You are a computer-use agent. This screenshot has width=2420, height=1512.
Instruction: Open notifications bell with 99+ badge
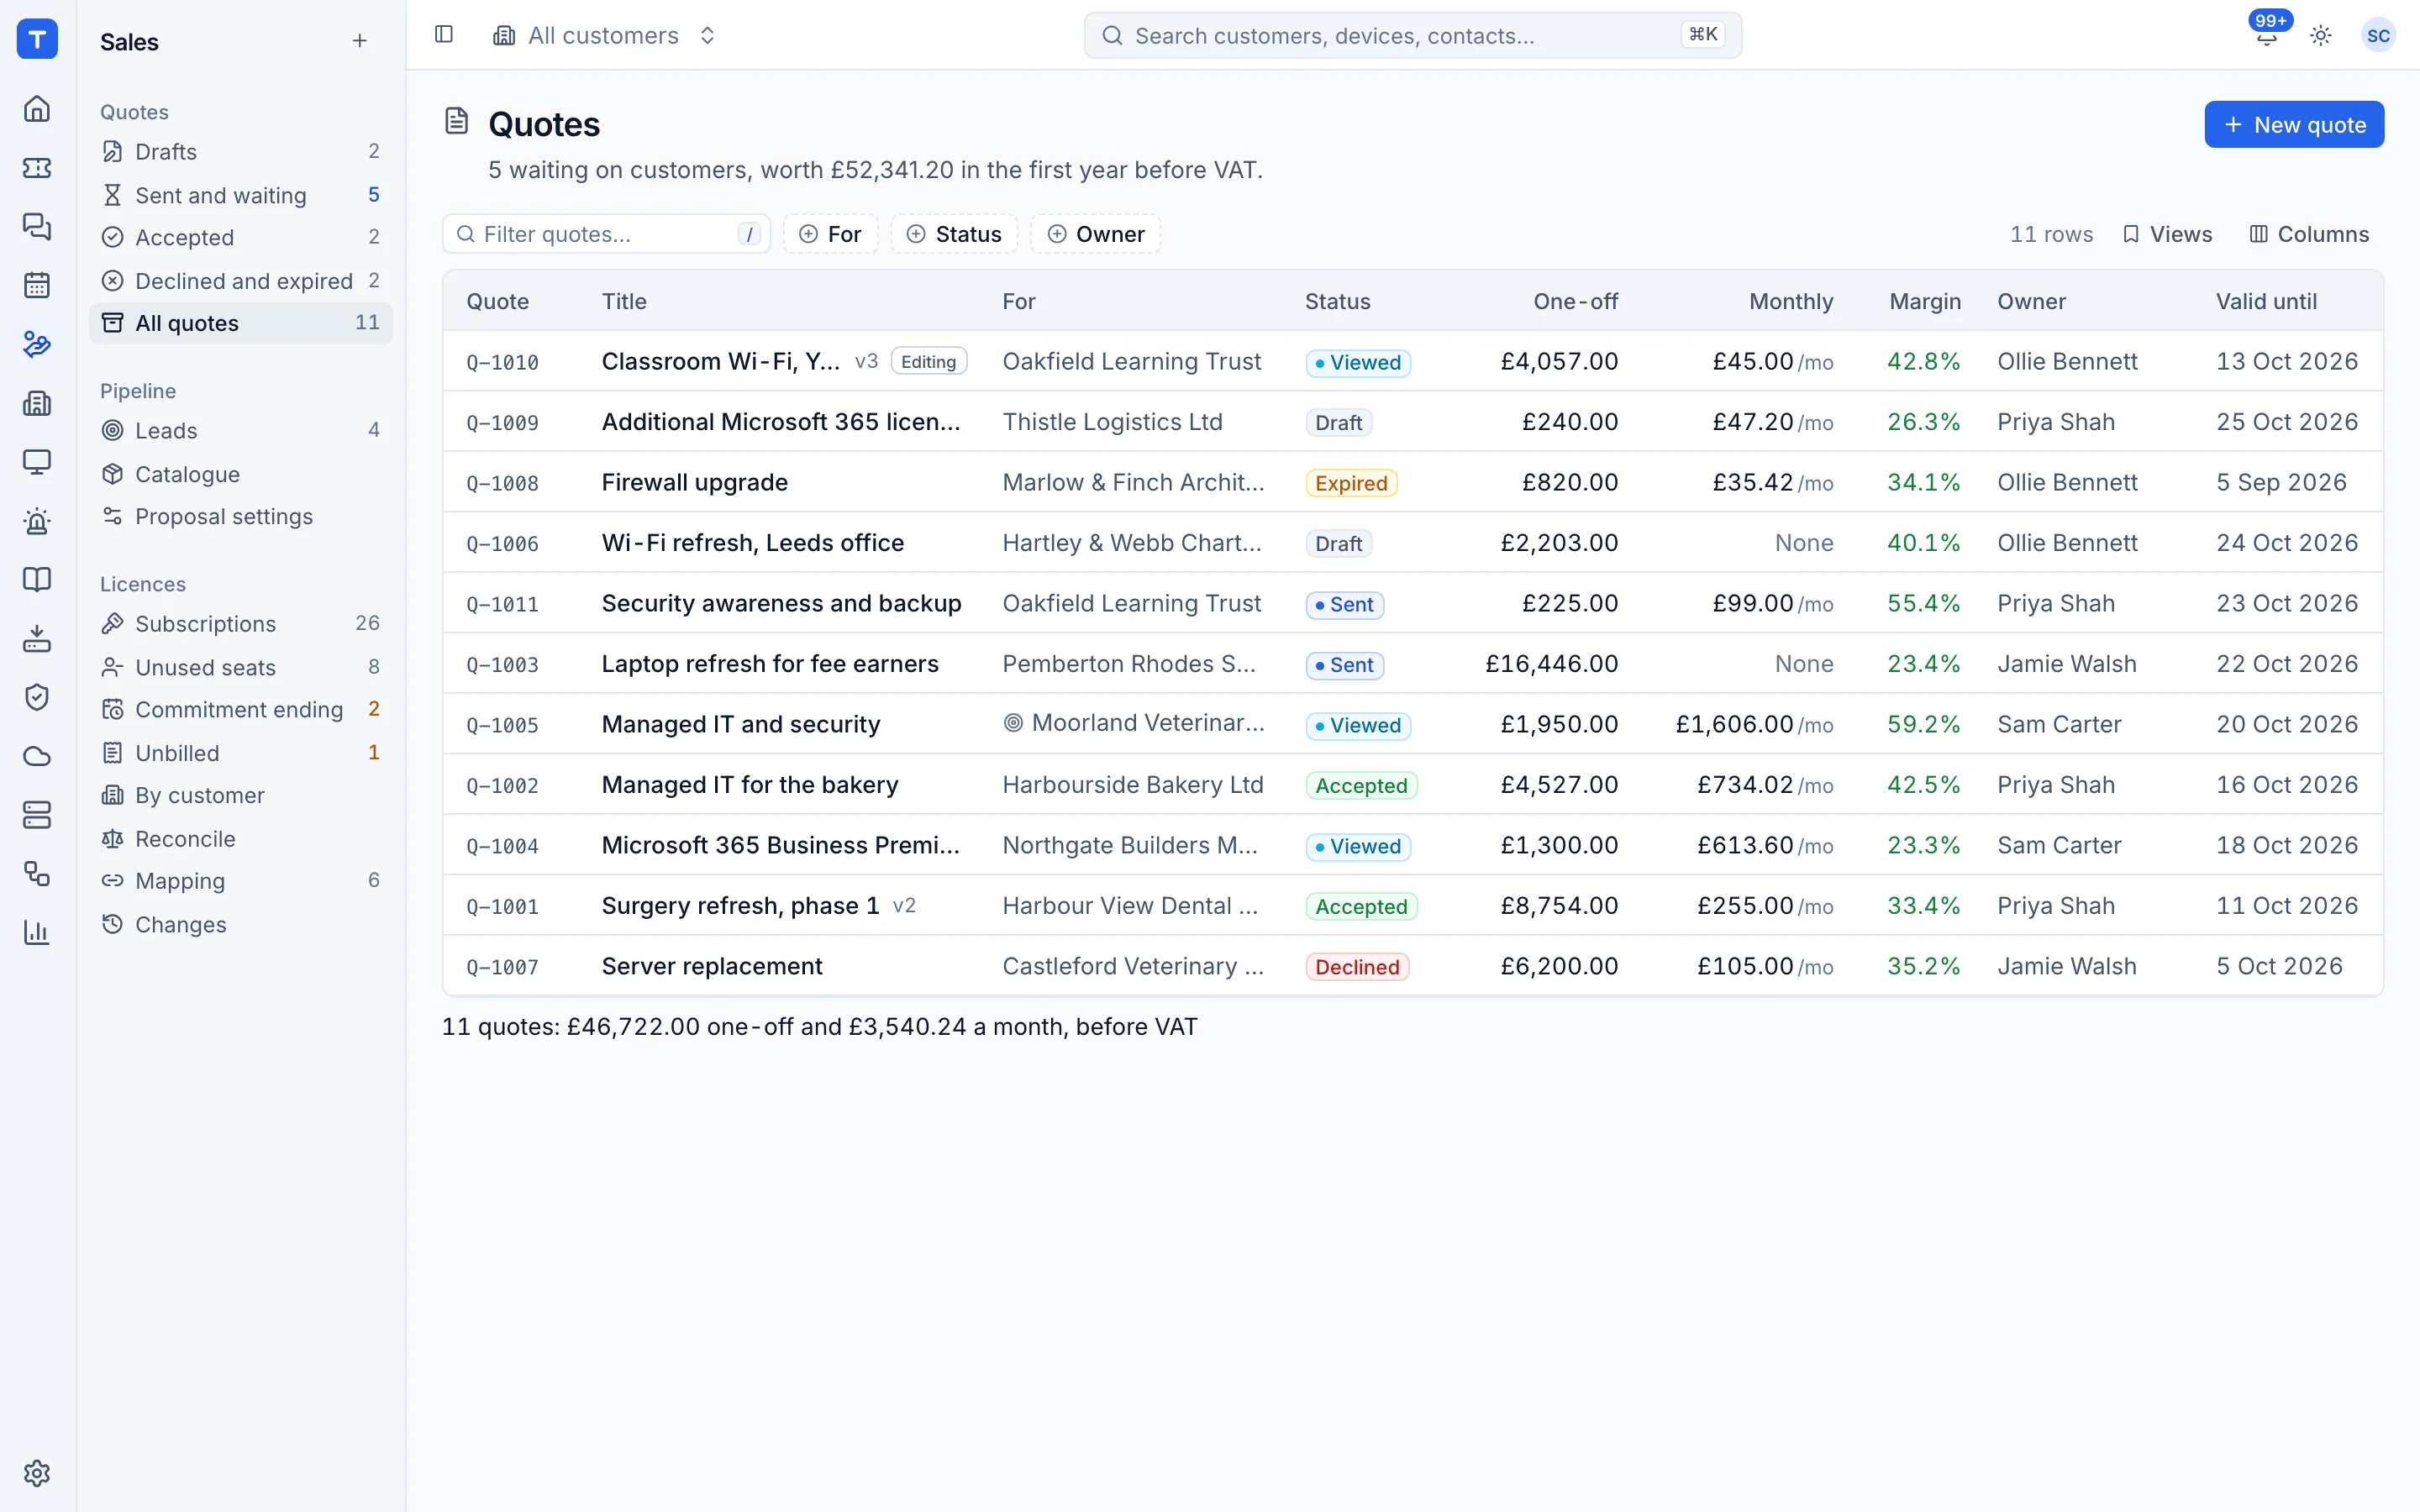click(x=2267, y=35)
